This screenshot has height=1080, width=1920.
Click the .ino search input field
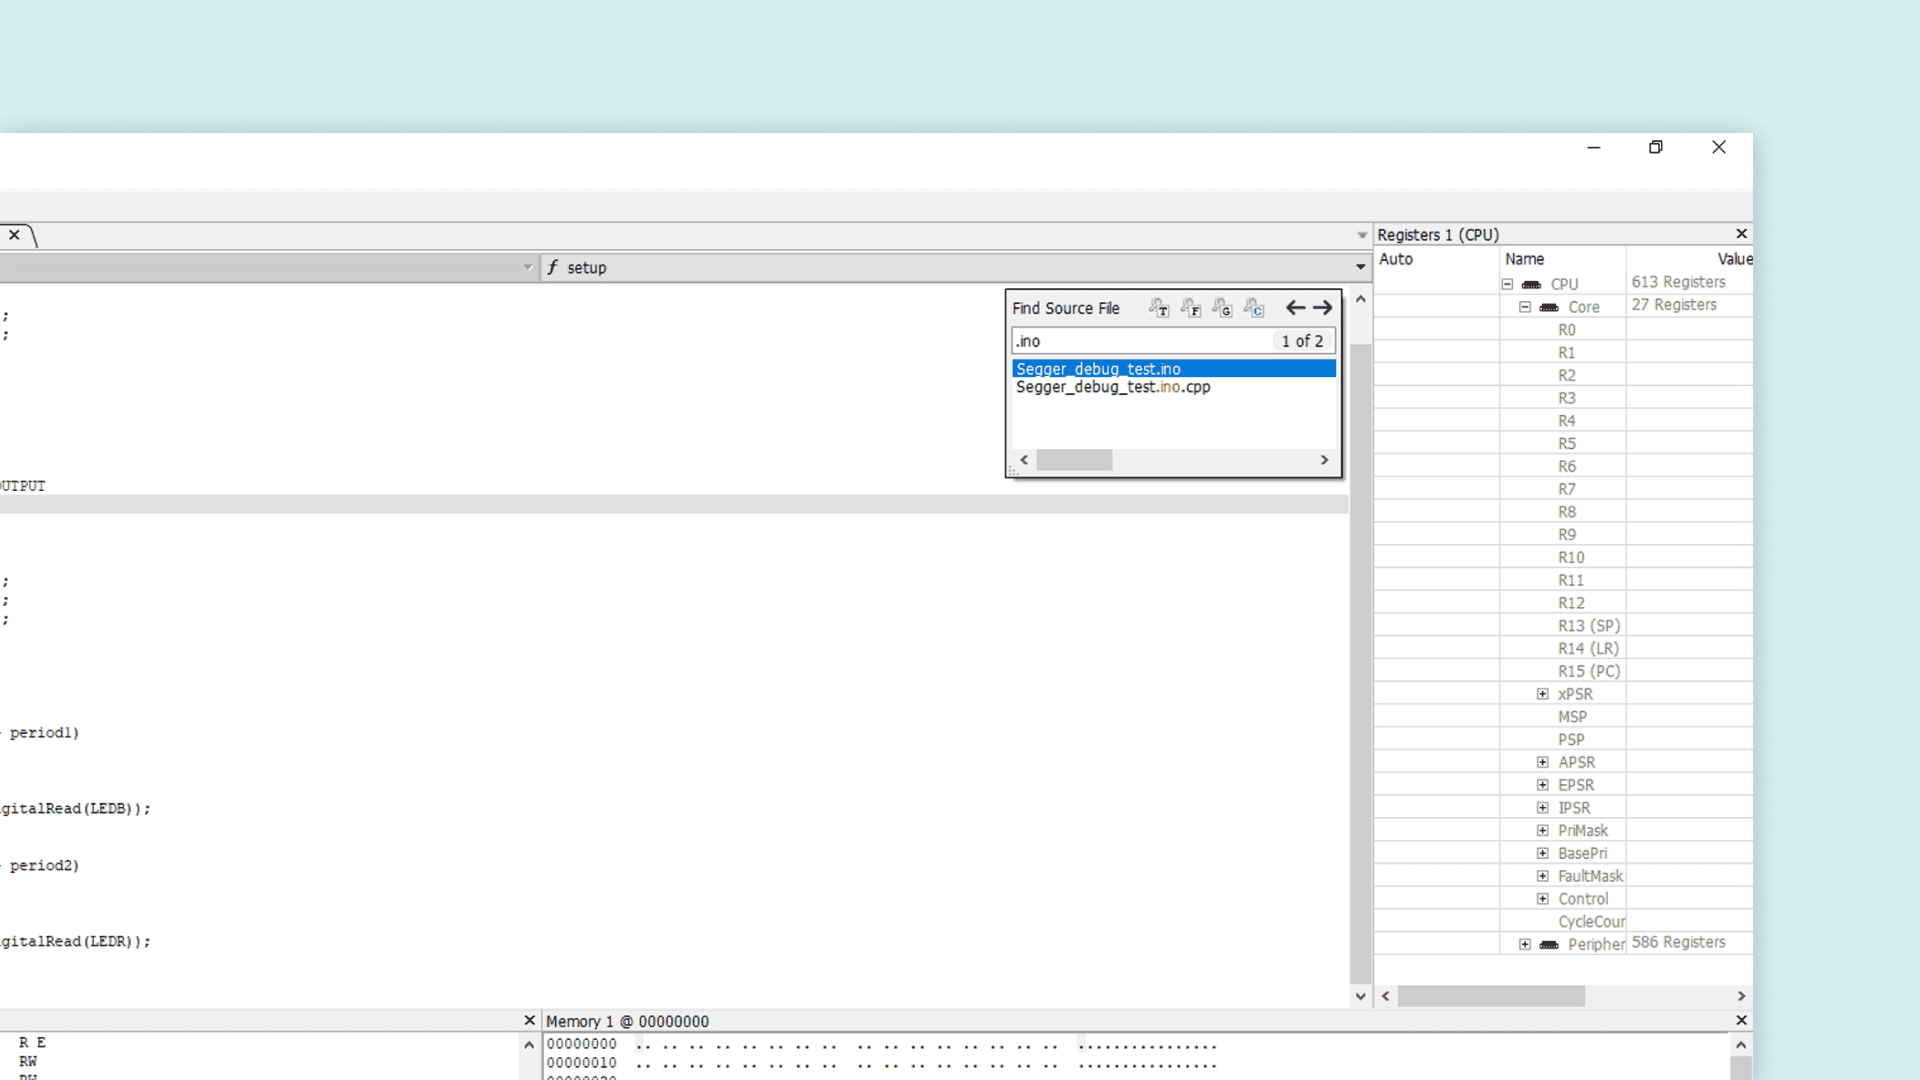point(1140,341)
